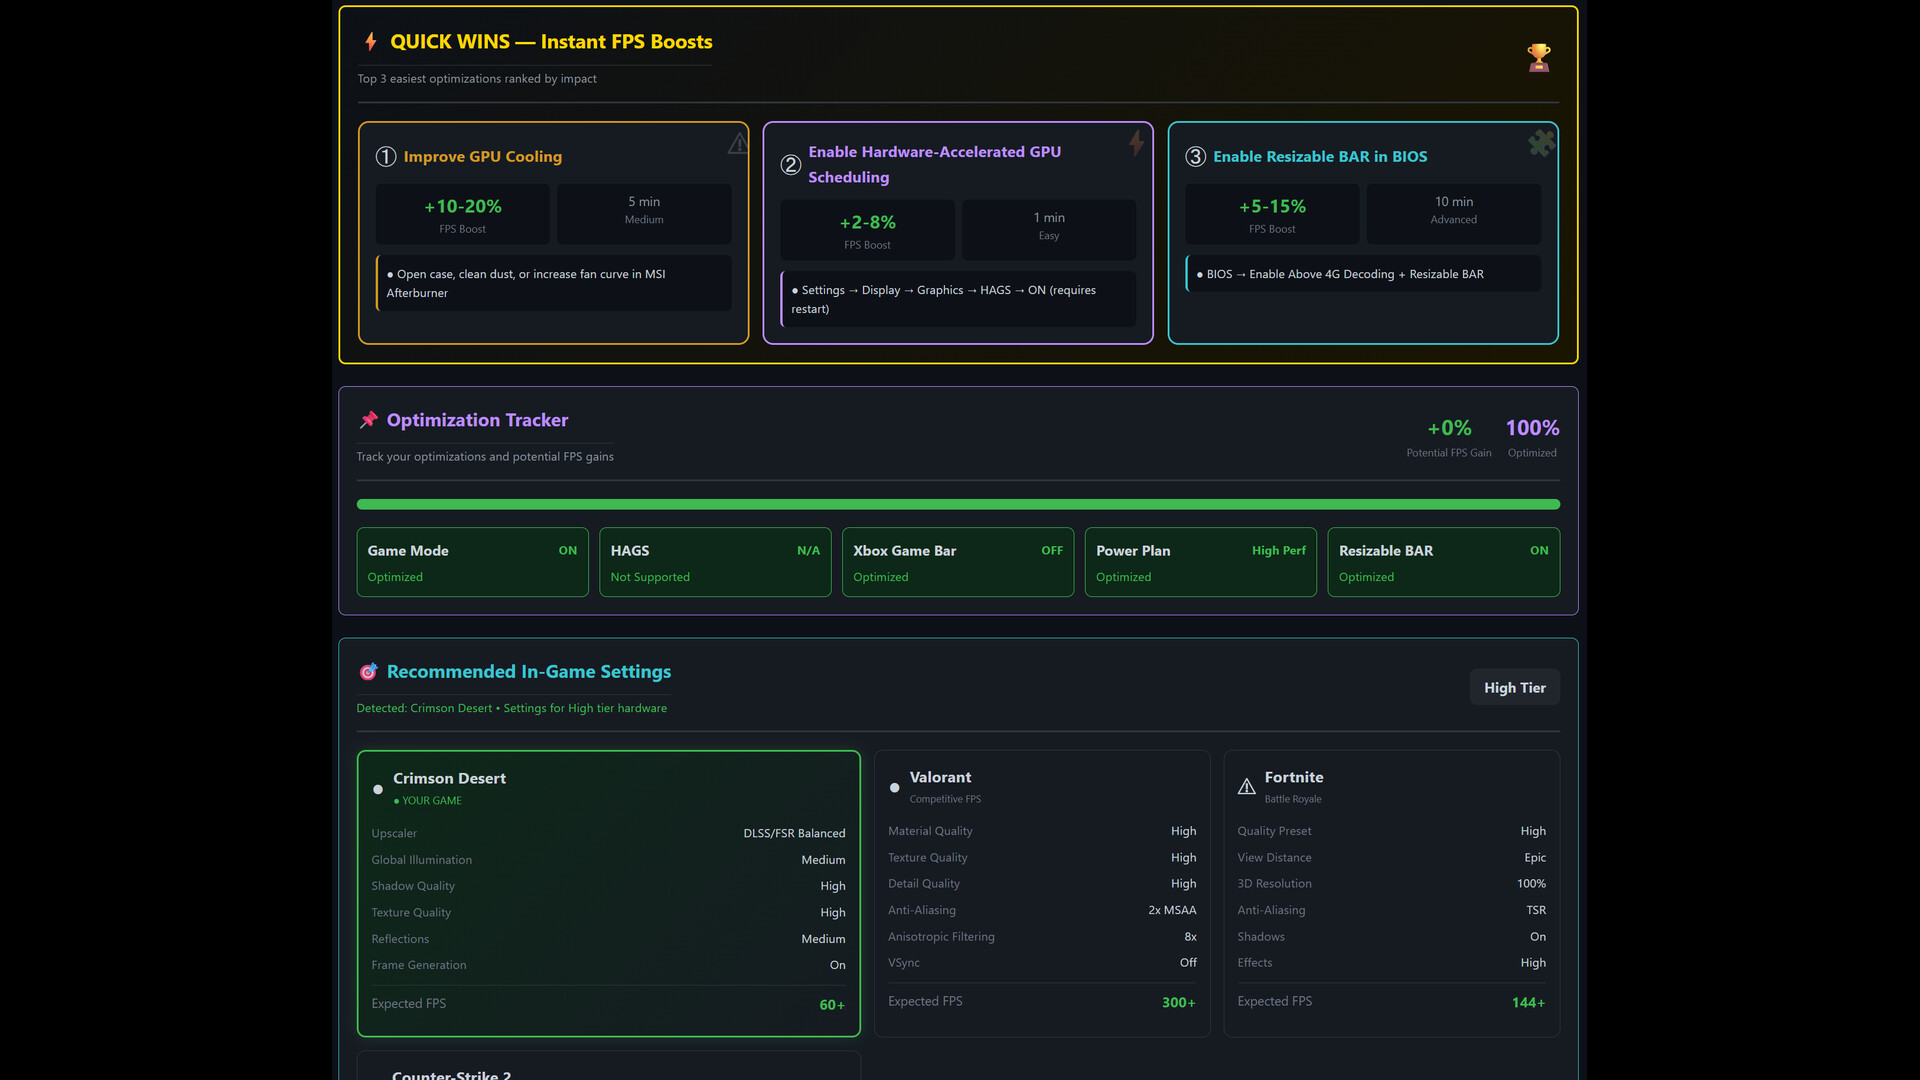
Task: Click the Upscaler DLSS/FSR Balanced row
Action: [x=608, y=833]
